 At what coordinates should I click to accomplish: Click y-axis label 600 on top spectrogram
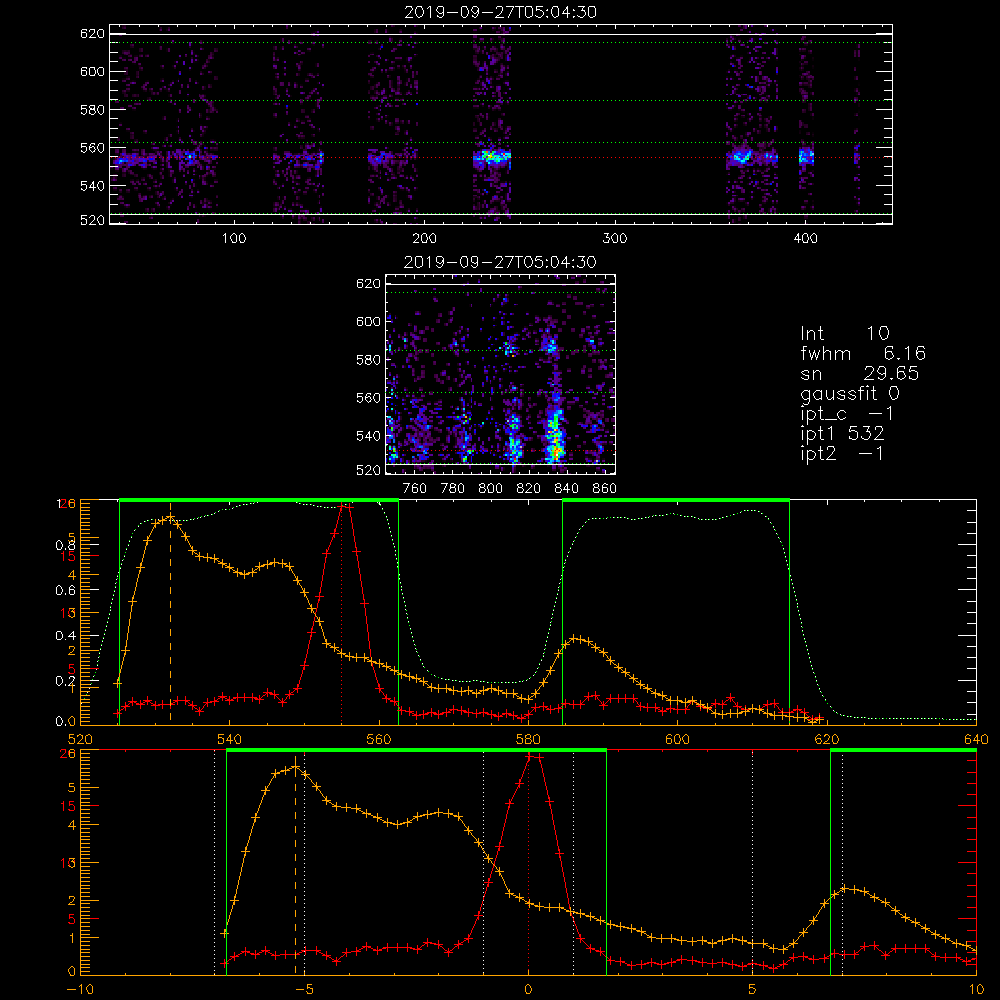(x=92, y=71)
